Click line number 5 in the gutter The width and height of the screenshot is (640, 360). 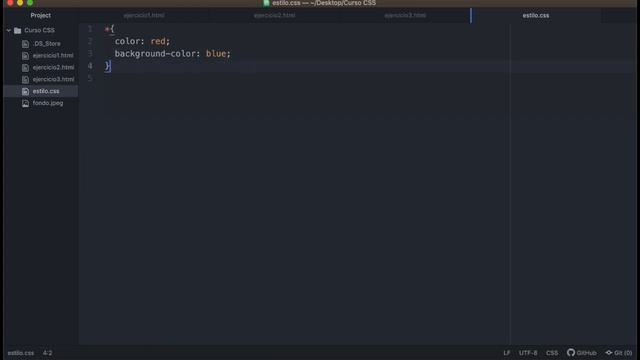click(90, 78)
